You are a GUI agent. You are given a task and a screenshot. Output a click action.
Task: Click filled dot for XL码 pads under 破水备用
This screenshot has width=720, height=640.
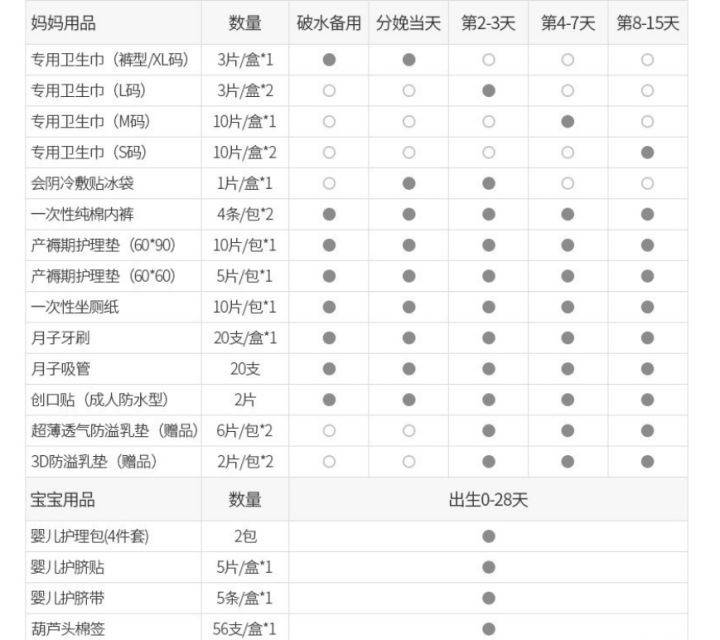[x=329, y=60]
